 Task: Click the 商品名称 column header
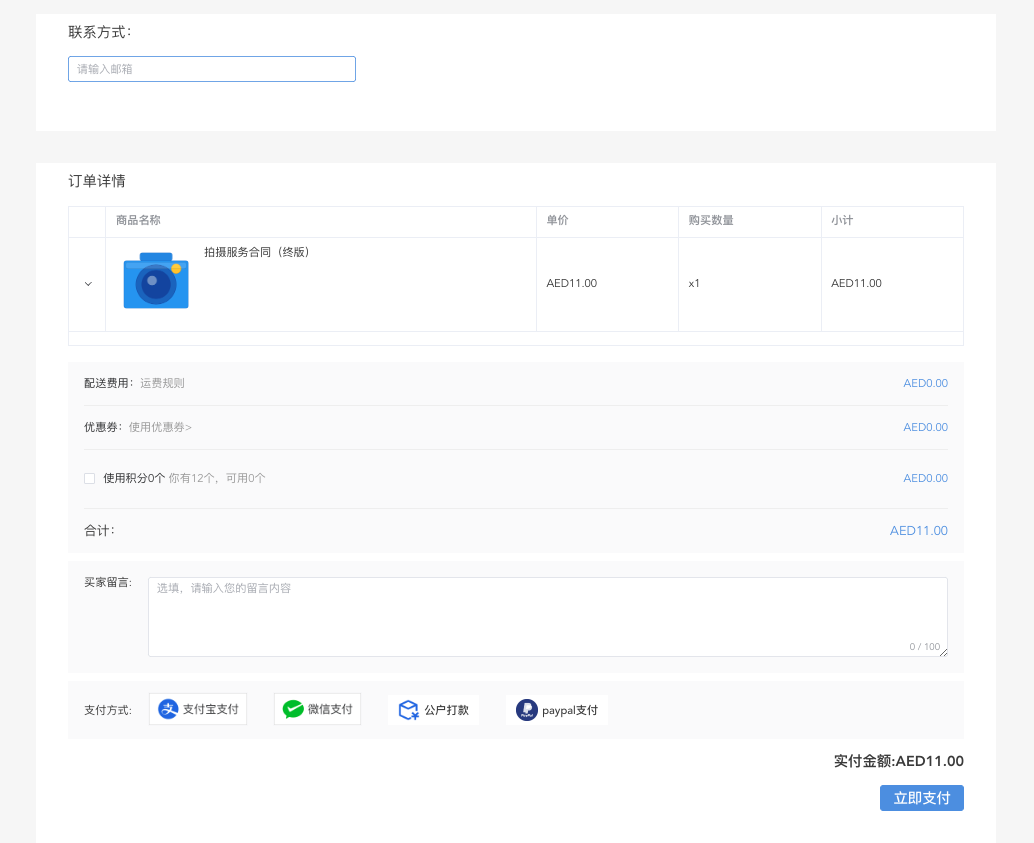(138, 220)
